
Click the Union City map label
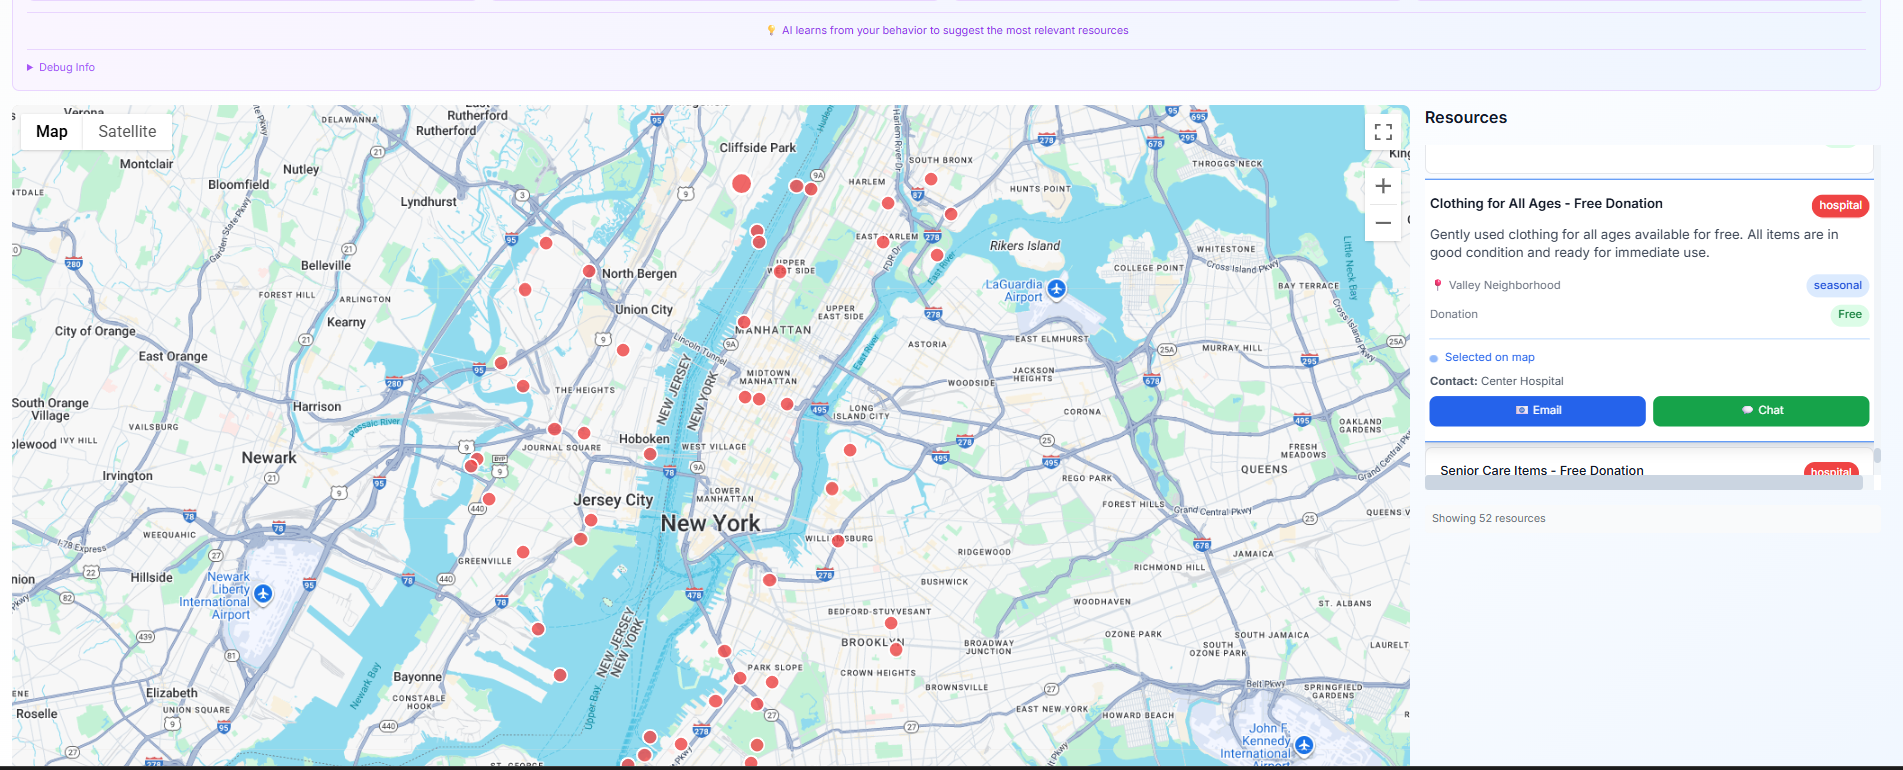644,310
